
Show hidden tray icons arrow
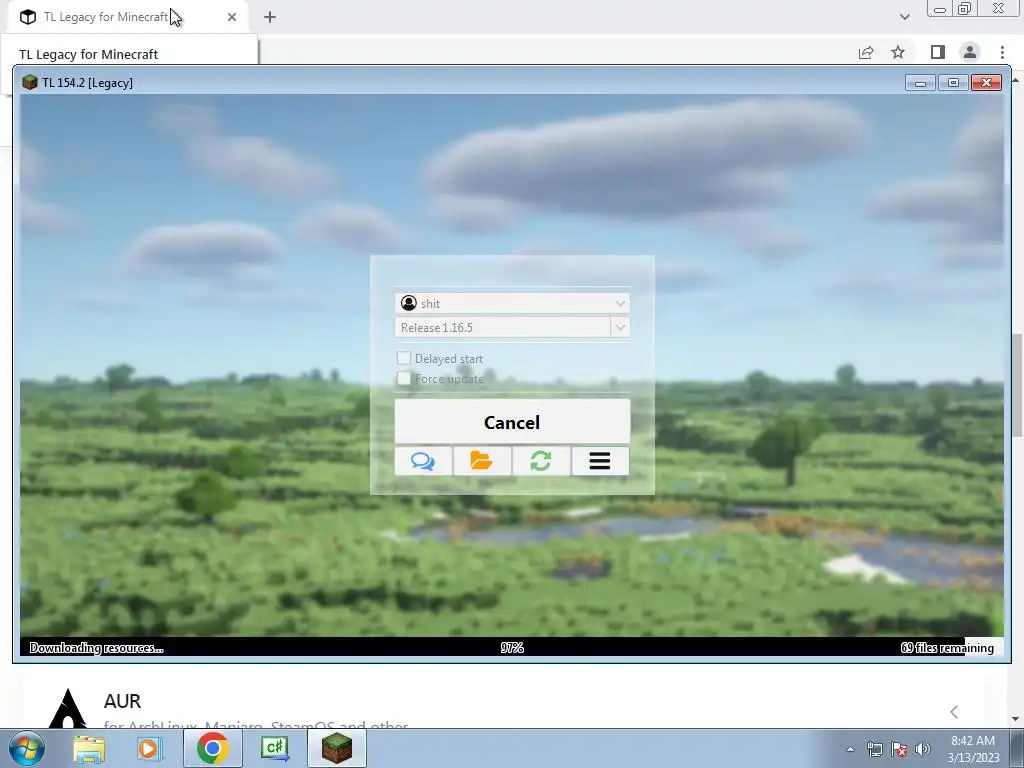click(850, 749)
